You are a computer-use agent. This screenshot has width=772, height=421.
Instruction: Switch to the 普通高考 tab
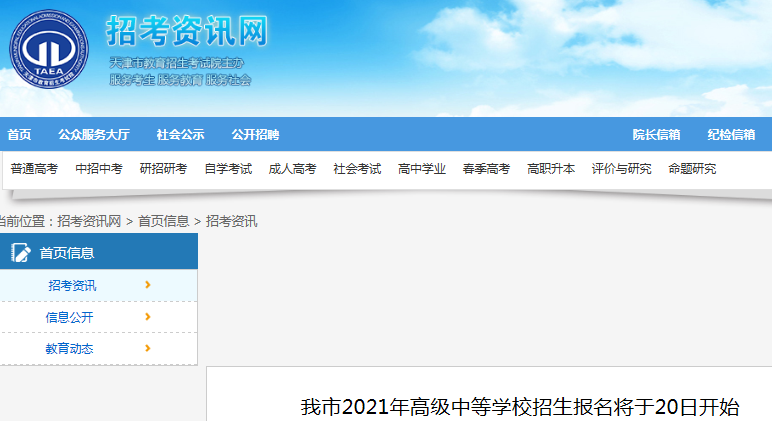pos(34,169)
